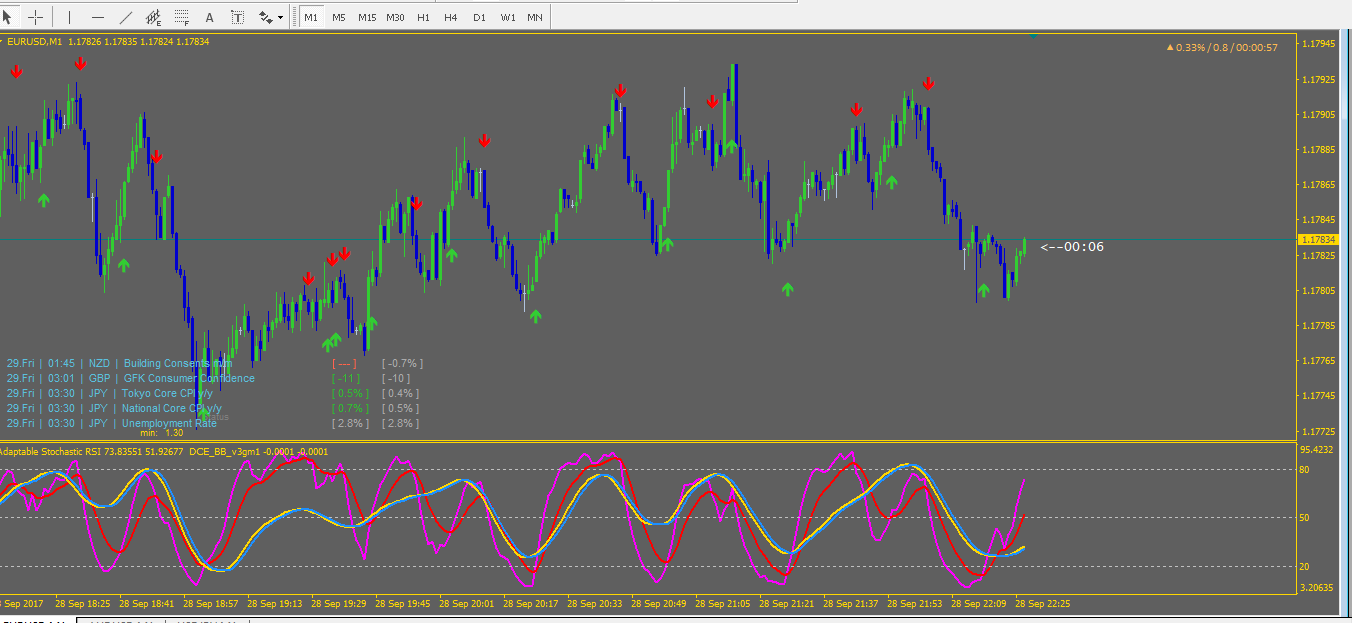The width and height of the screenshot is (1352, 623).
Task: Click the equidistant channel tool
Action: coord(153,17)
